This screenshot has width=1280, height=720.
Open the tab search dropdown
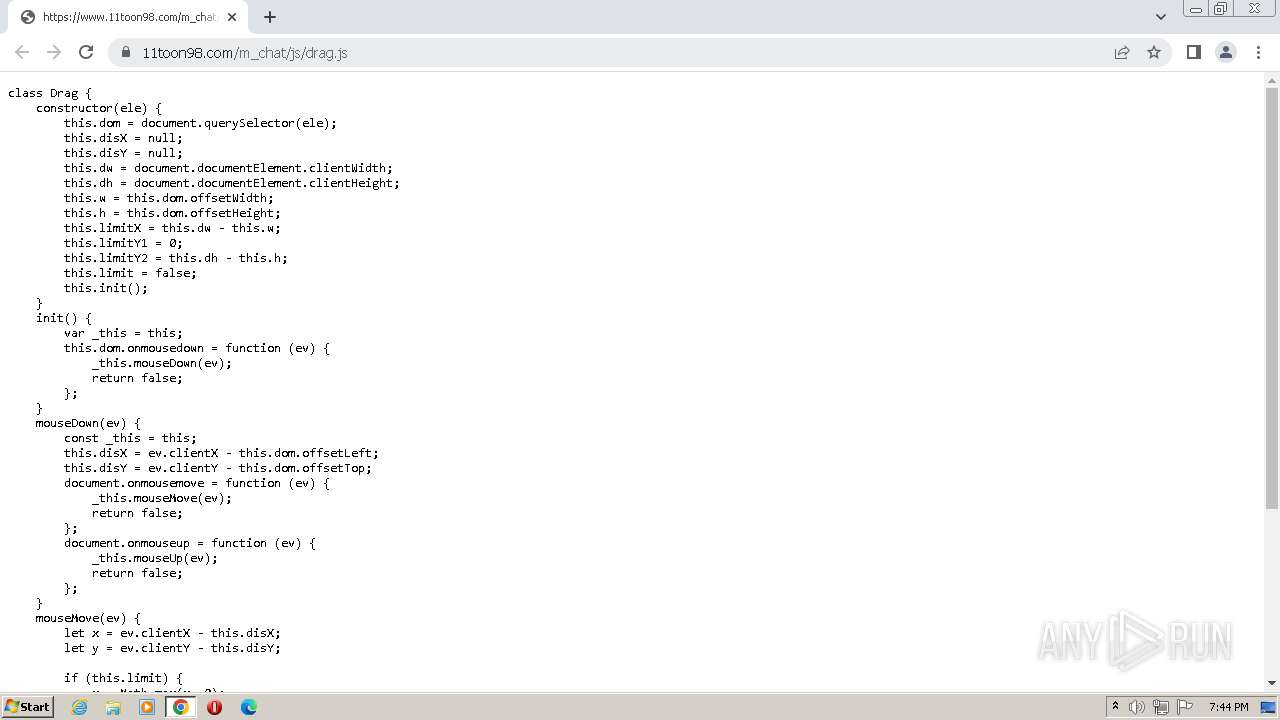point(1160,17)
